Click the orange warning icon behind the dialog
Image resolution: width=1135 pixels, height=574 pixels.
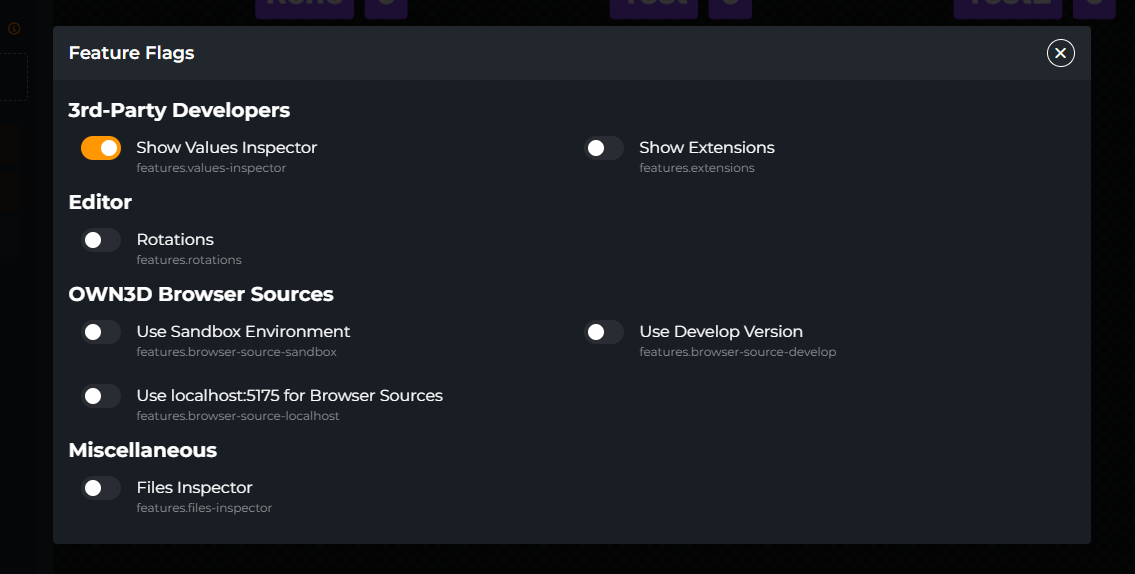14,29
